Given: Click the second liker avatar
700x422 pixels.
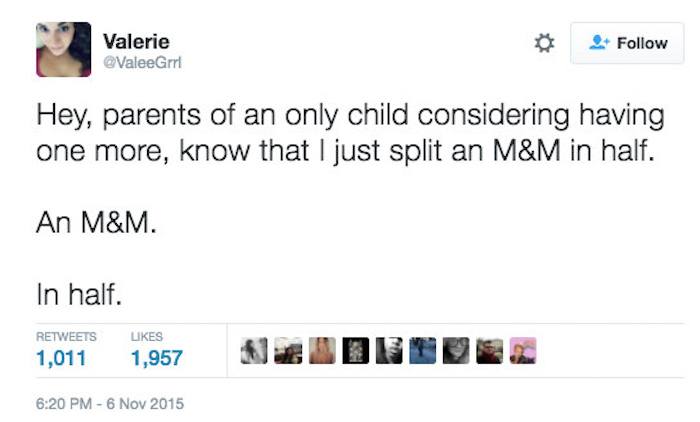Looking at the screenshot, I should [x=288, y=350].
